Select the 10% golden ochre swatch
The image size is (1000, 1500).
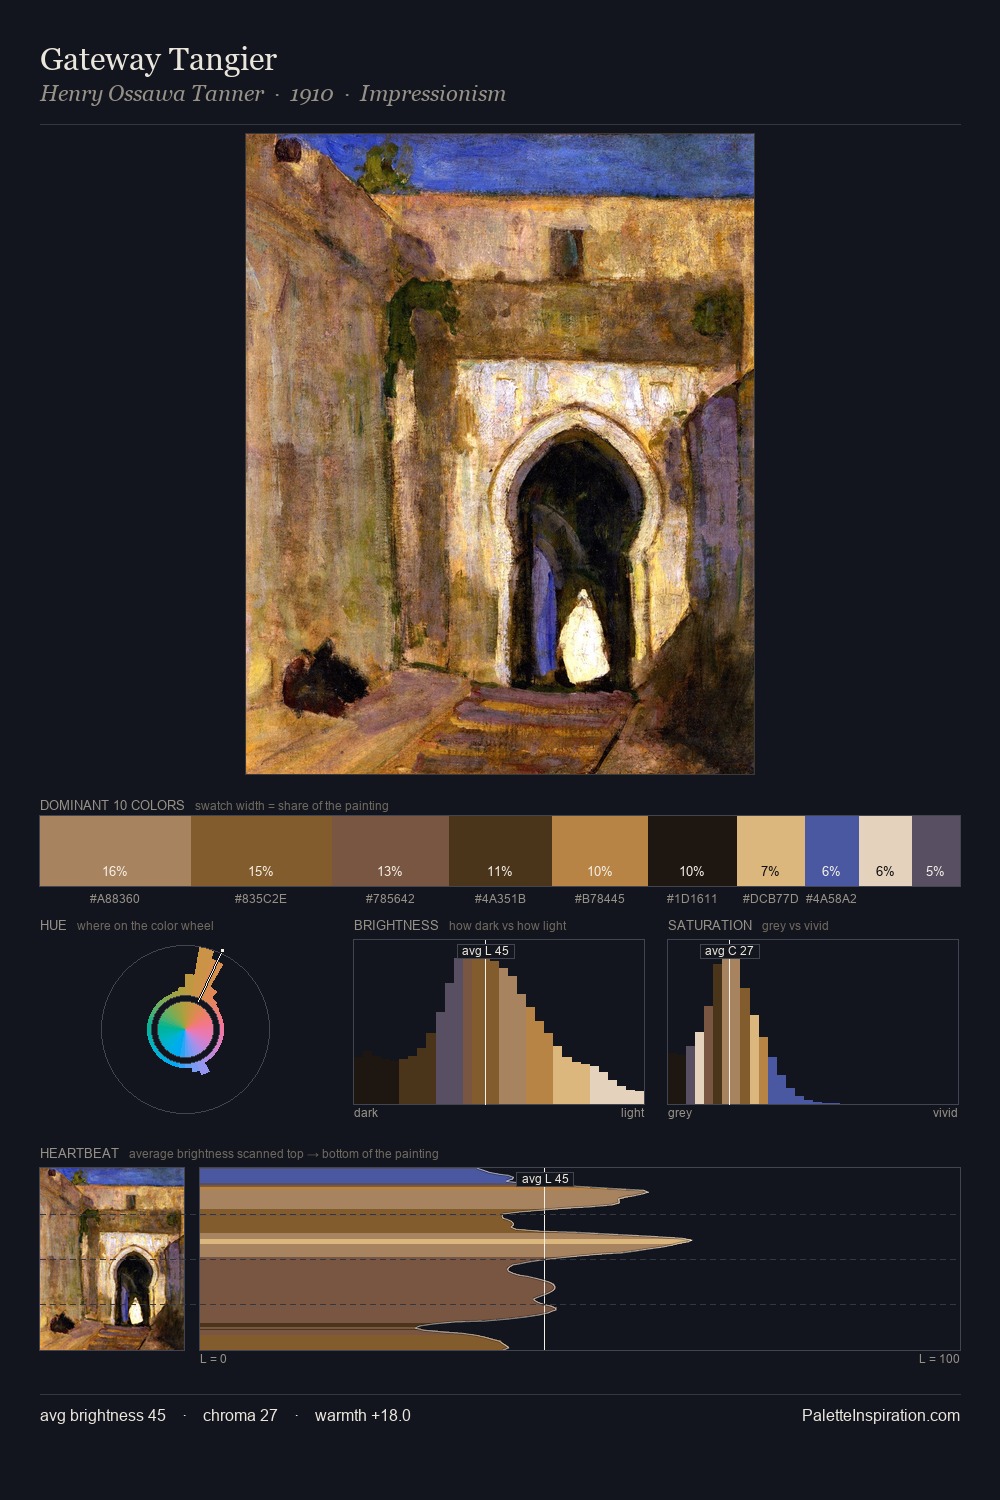click(600, 851)
